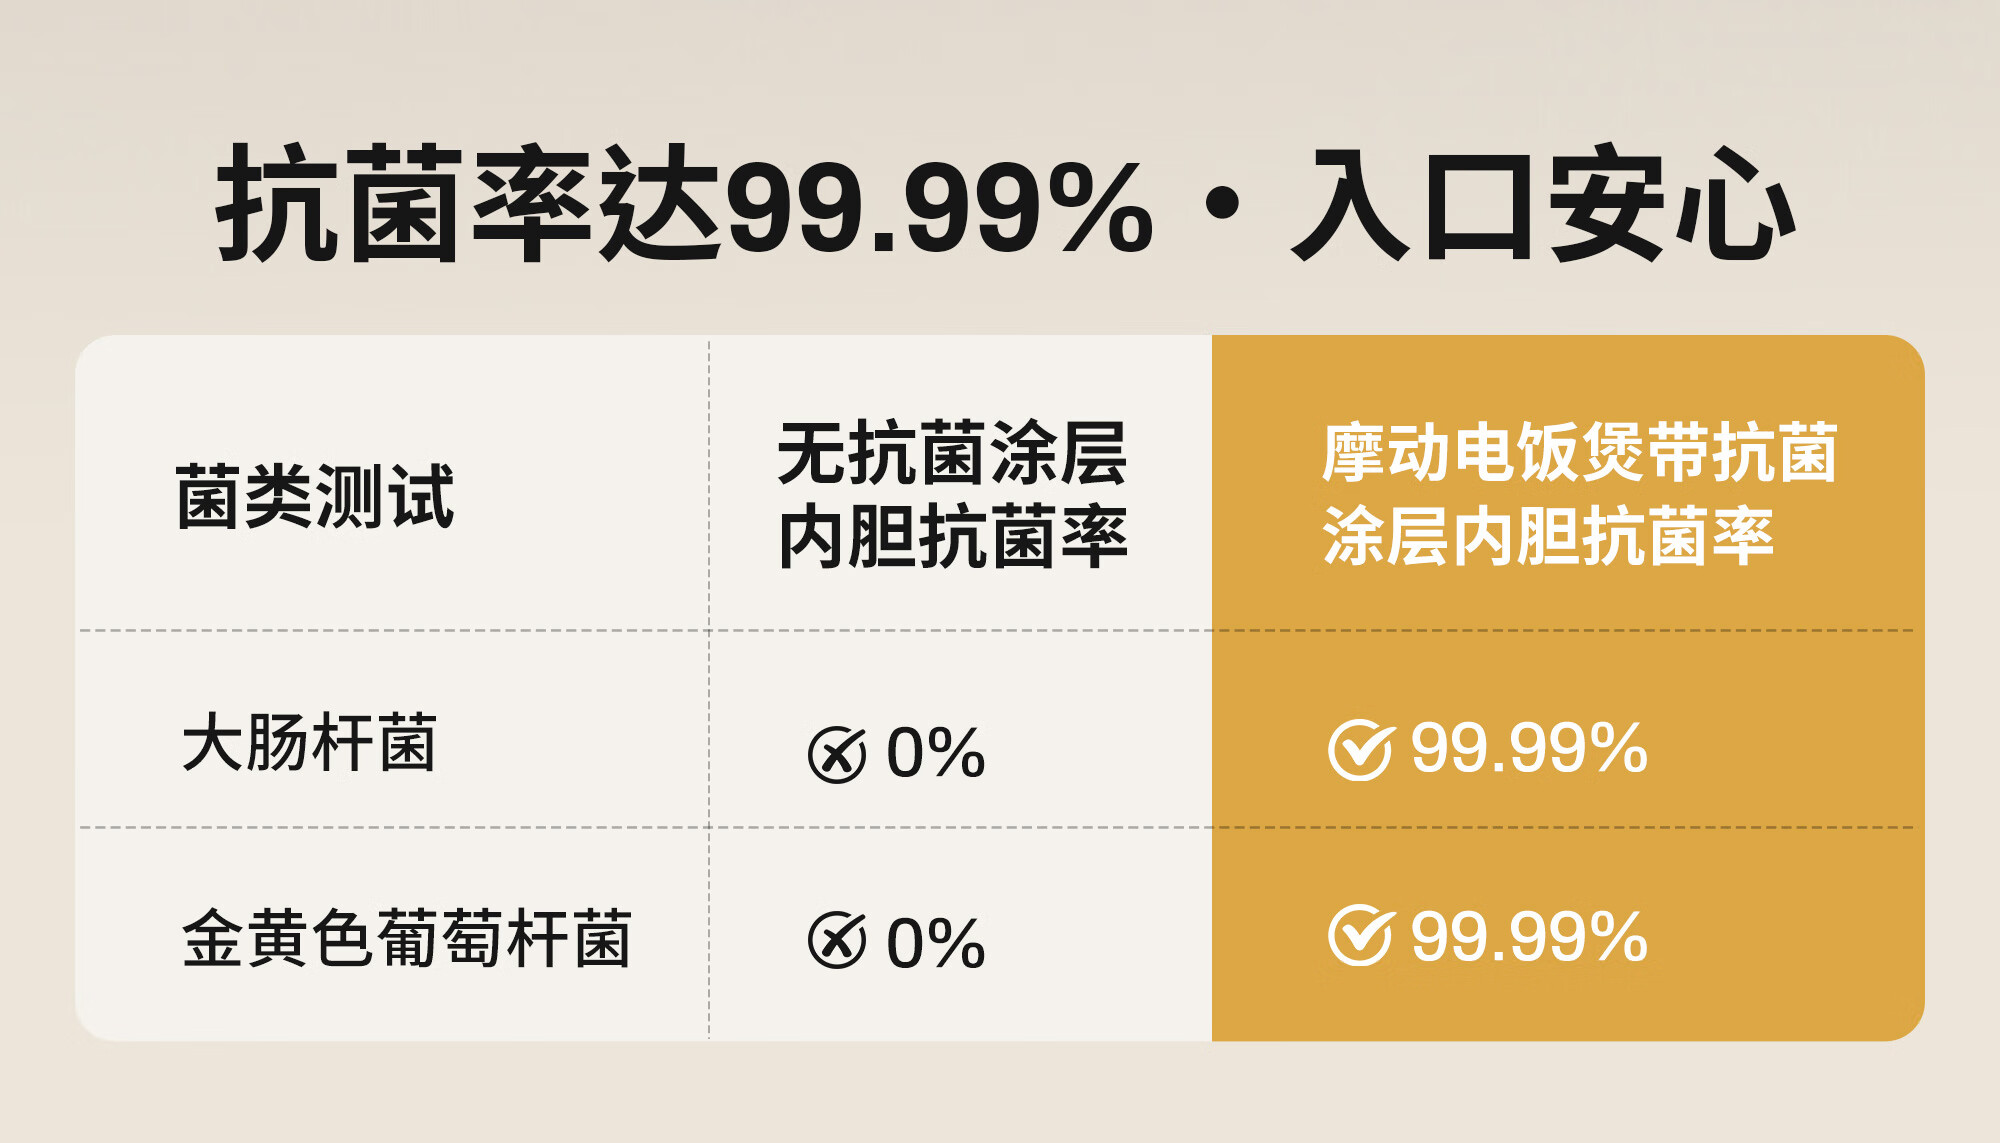Click the cross icon in 大肠杆菌 row
The image size is (2000, 1143).
837,754
